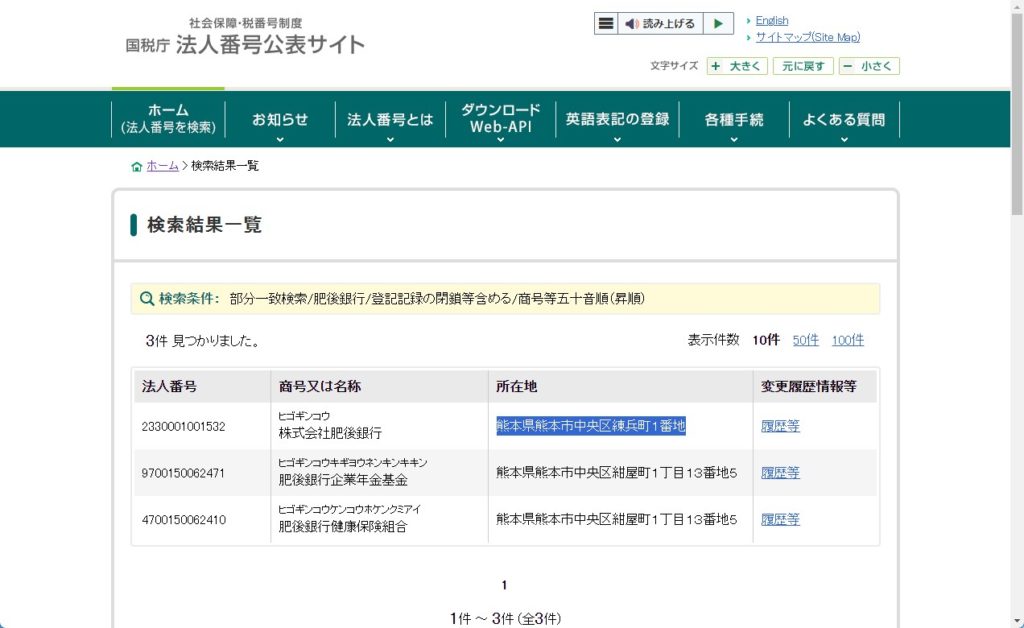Click the home icon in breadcrumb
Image resolution: width=1024 pixels, height=628 pixels.
click(x=137, y=166)
